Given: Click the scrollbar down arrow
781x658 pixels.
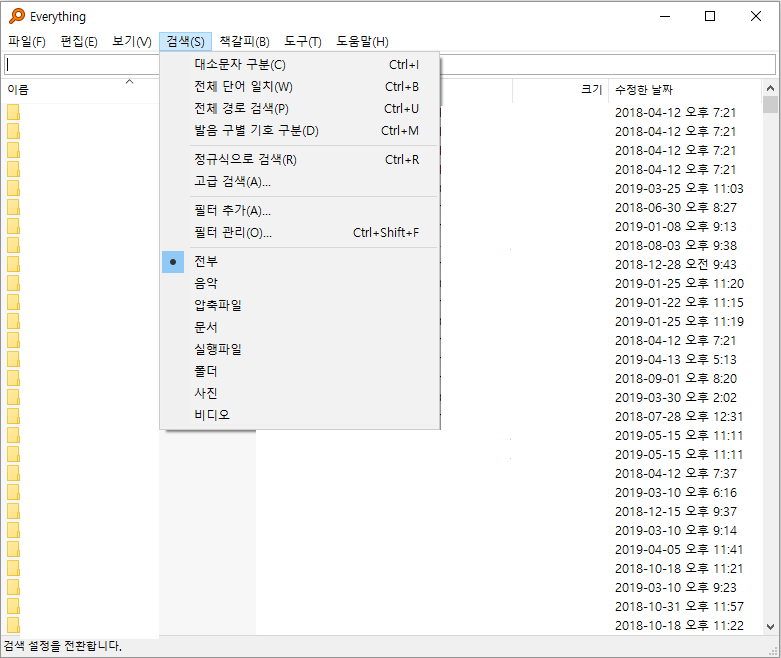Looking at the screenshot, I should pyautogui.click(x=770, y=627).
